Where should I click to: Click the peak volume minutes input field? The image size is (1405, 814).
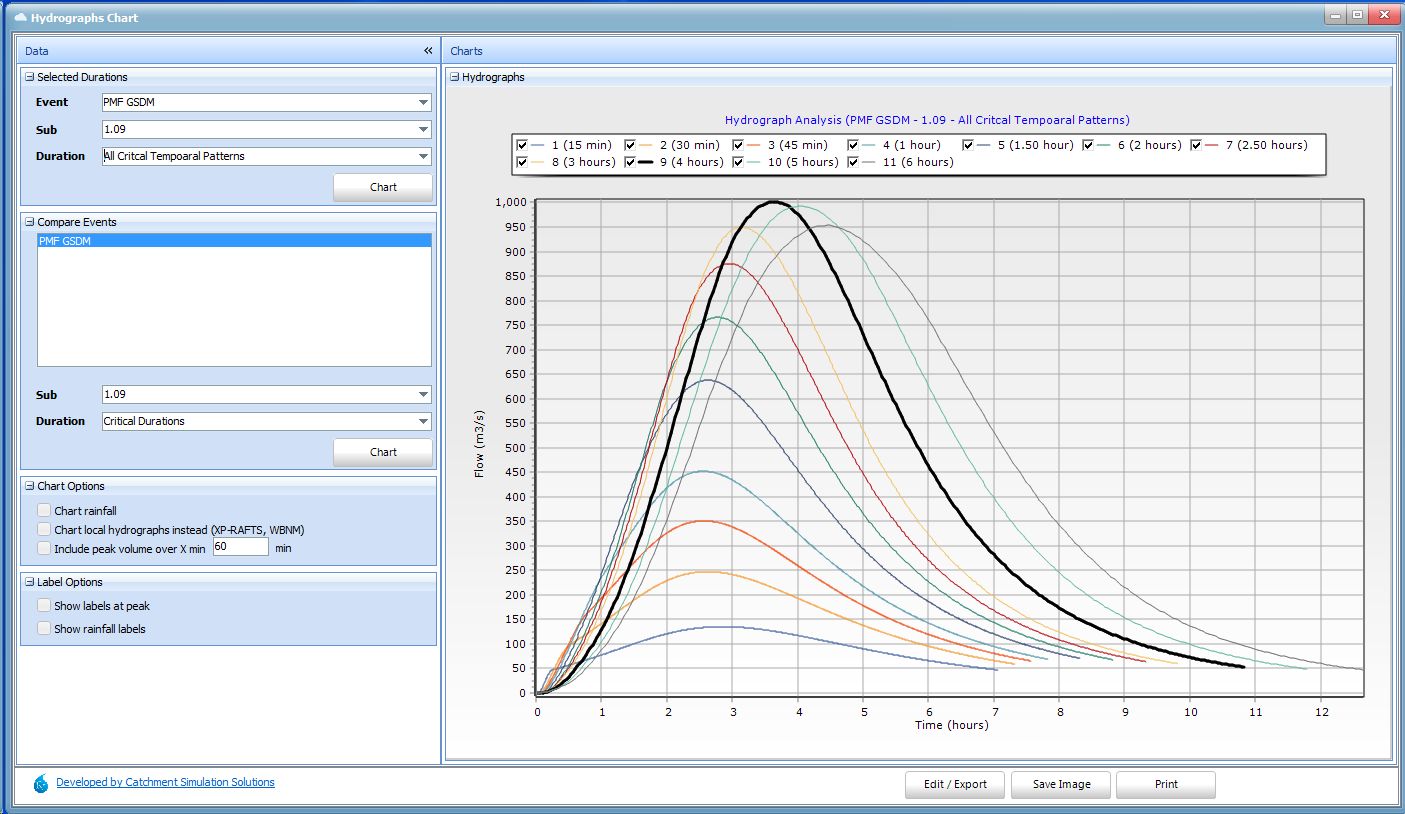240,548
